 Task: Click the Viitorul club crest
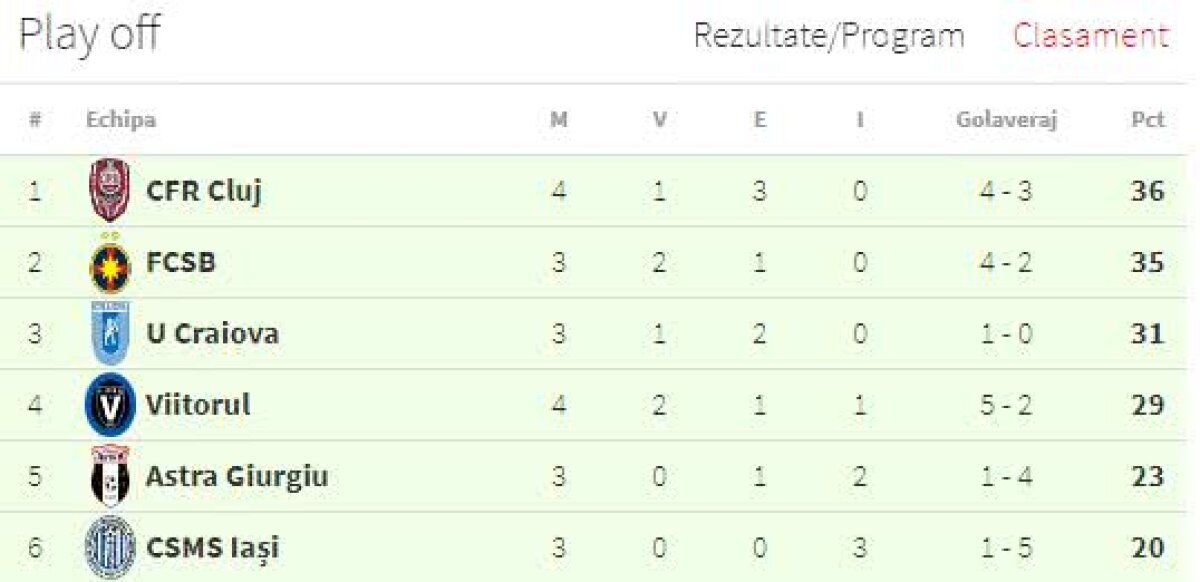pyautogui.click(x=109, y=404)
